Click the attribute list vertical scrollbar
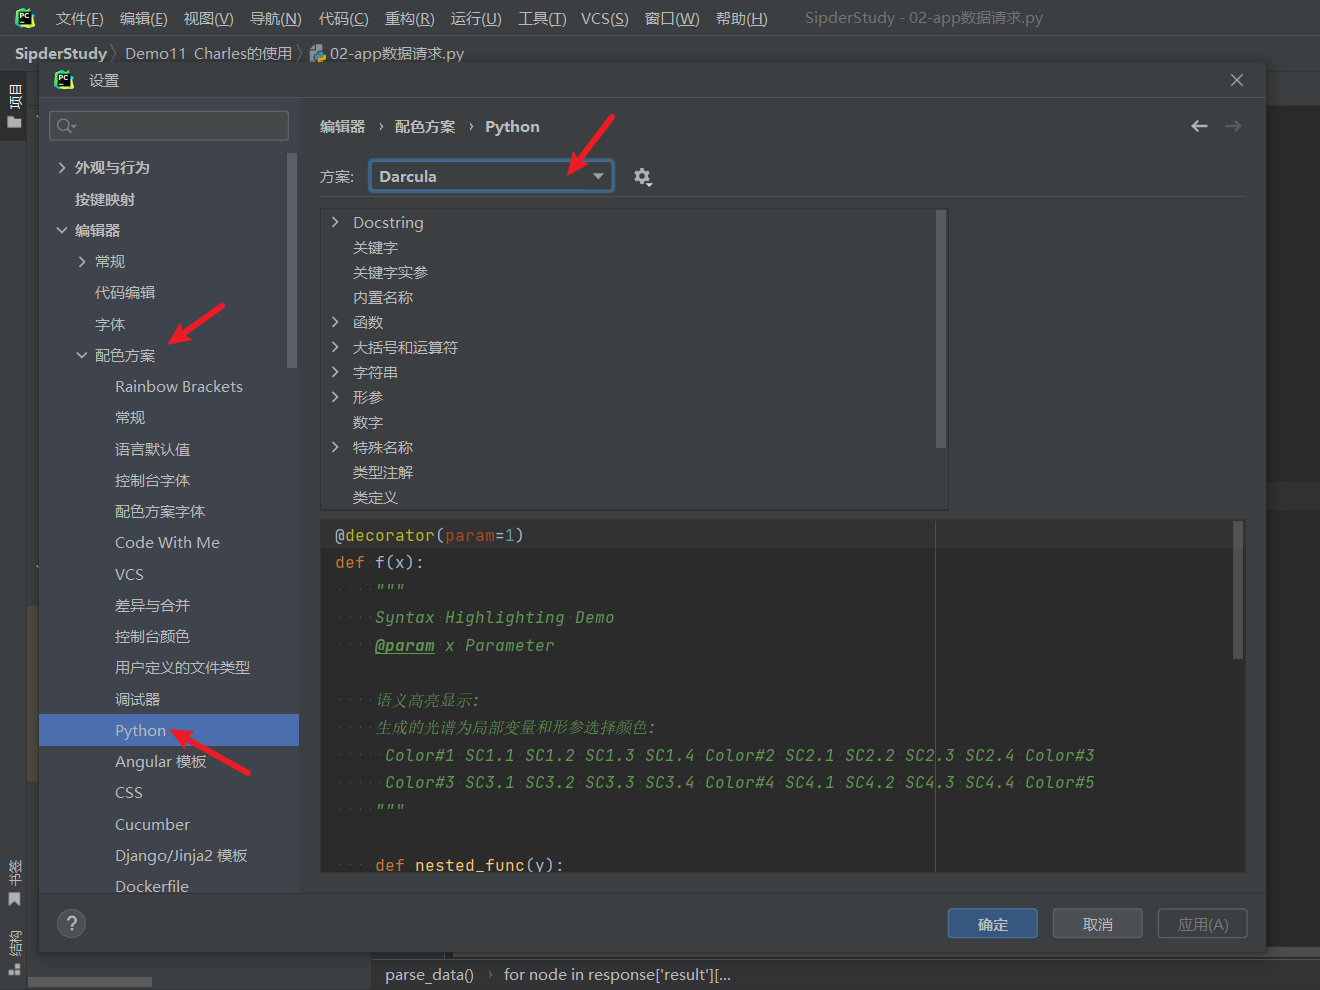The image size is (1320, 990). tap(940, 328)
